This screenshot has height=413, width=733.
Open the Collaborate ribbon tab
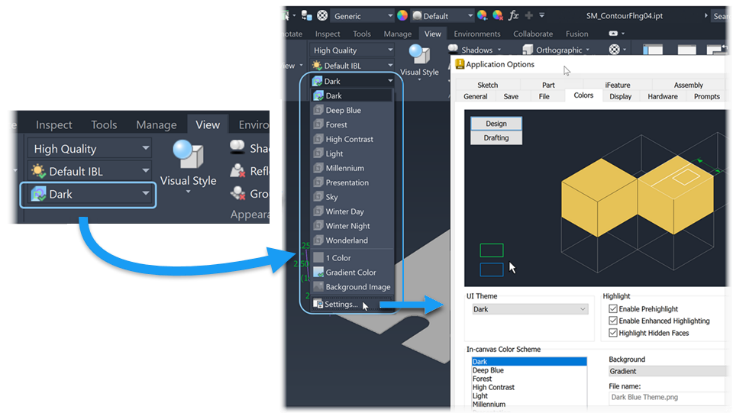[x=533, y=34]
